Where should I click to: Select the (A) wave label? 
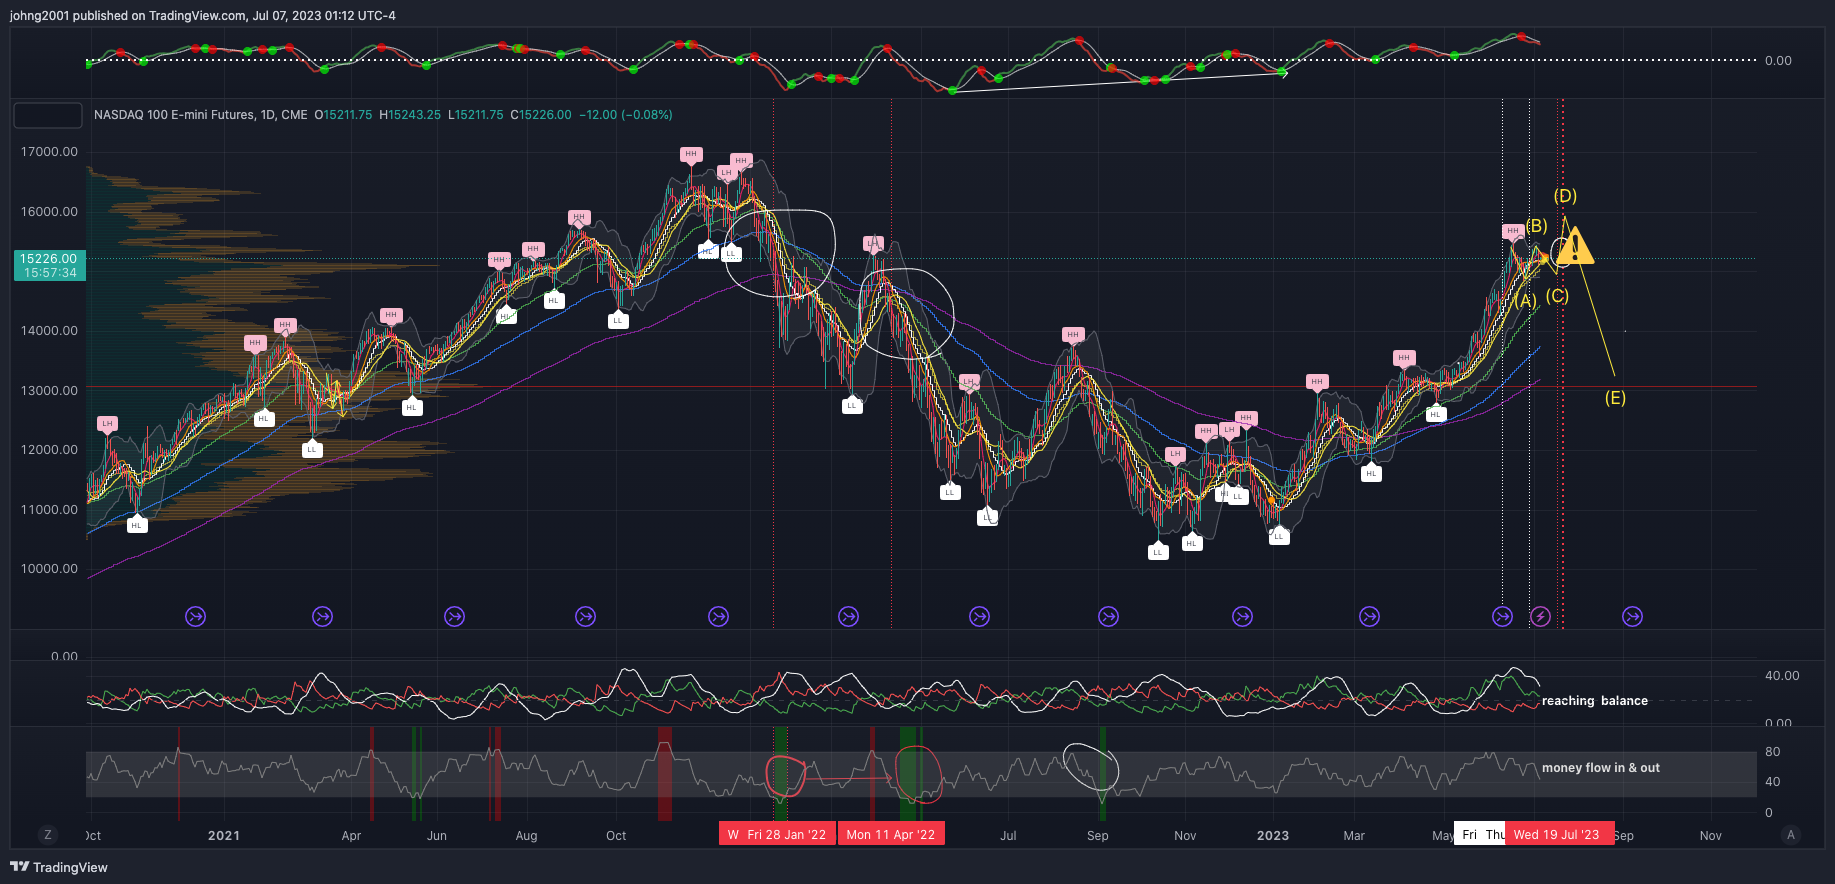(1525, 300)
